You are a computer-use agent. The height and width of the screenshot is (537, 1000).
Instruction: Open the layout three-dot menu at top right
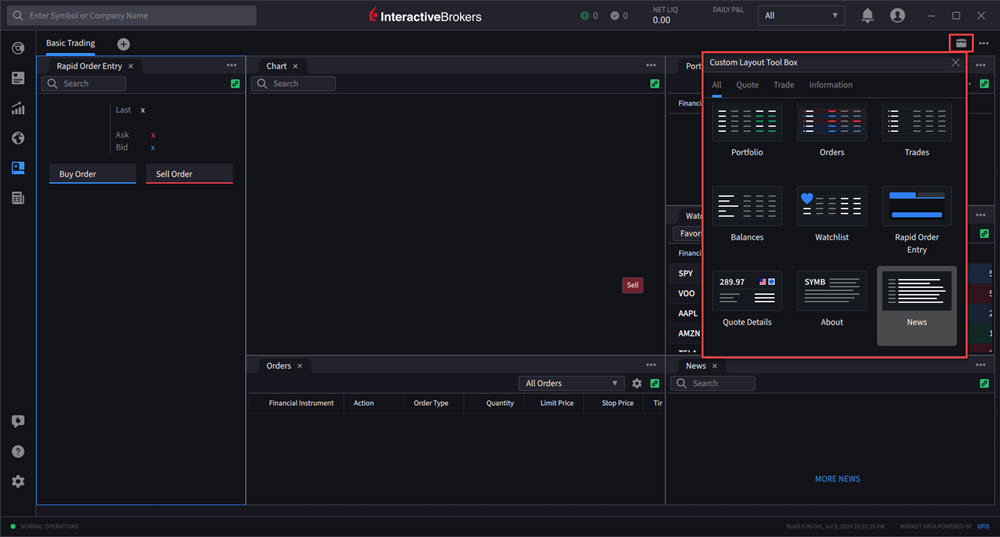tap(983, 43)
